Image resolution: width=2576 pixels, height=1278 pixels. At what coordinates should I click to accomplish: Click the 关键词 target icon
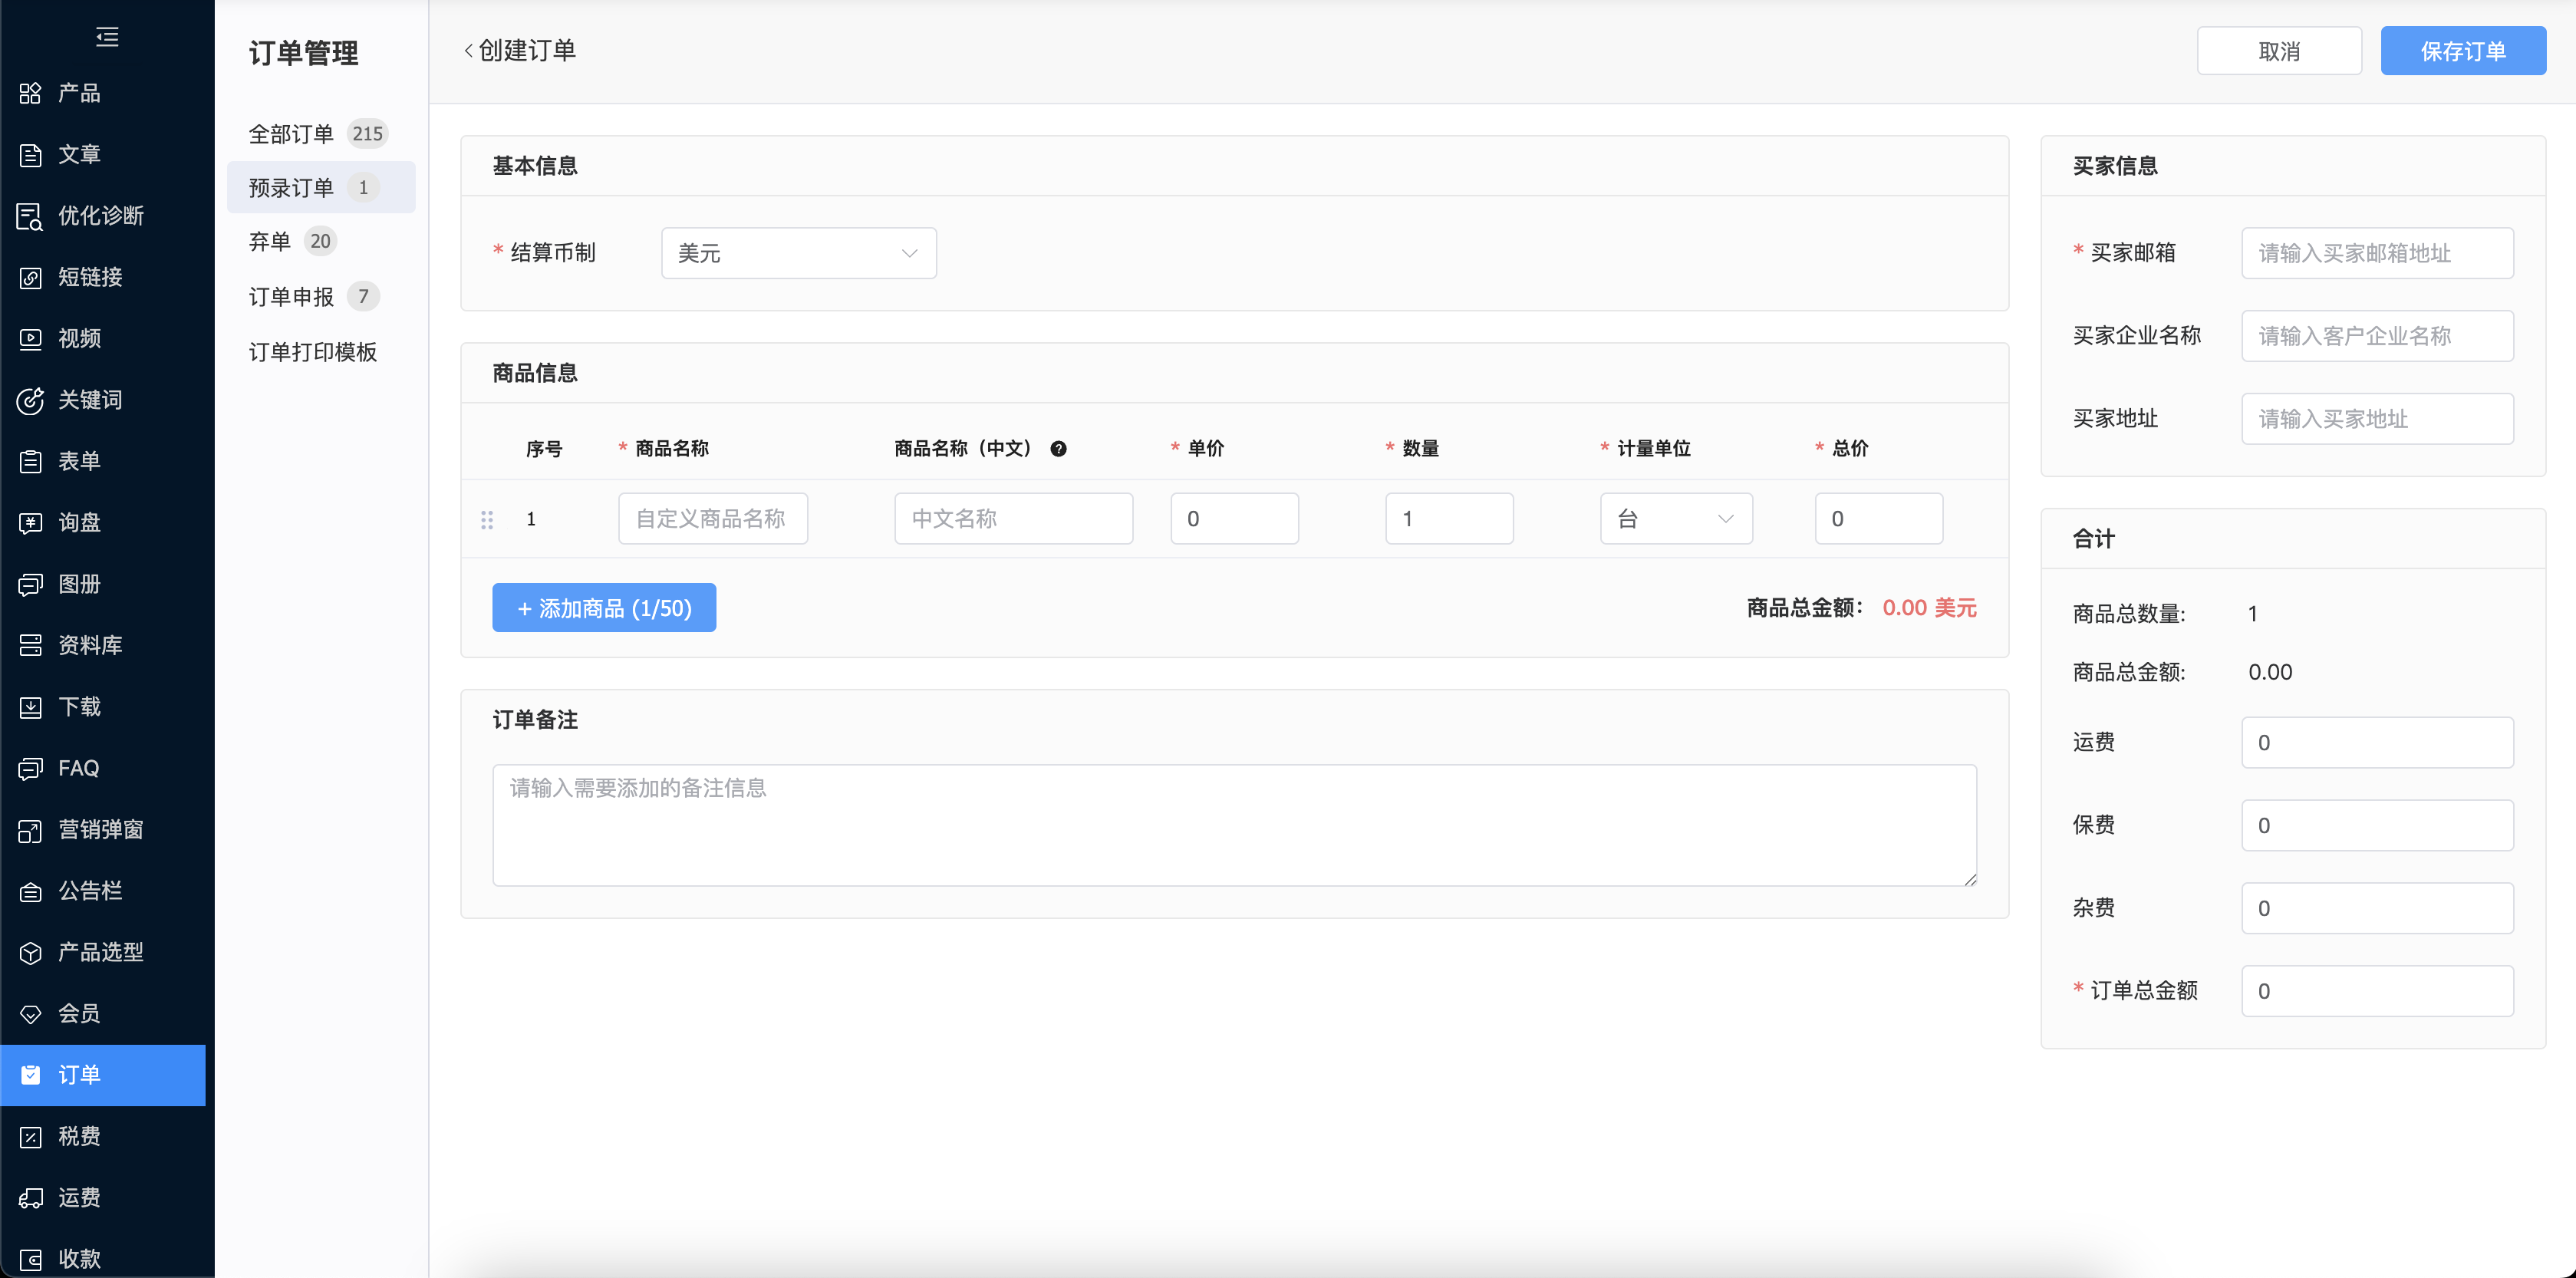(31, 400)
